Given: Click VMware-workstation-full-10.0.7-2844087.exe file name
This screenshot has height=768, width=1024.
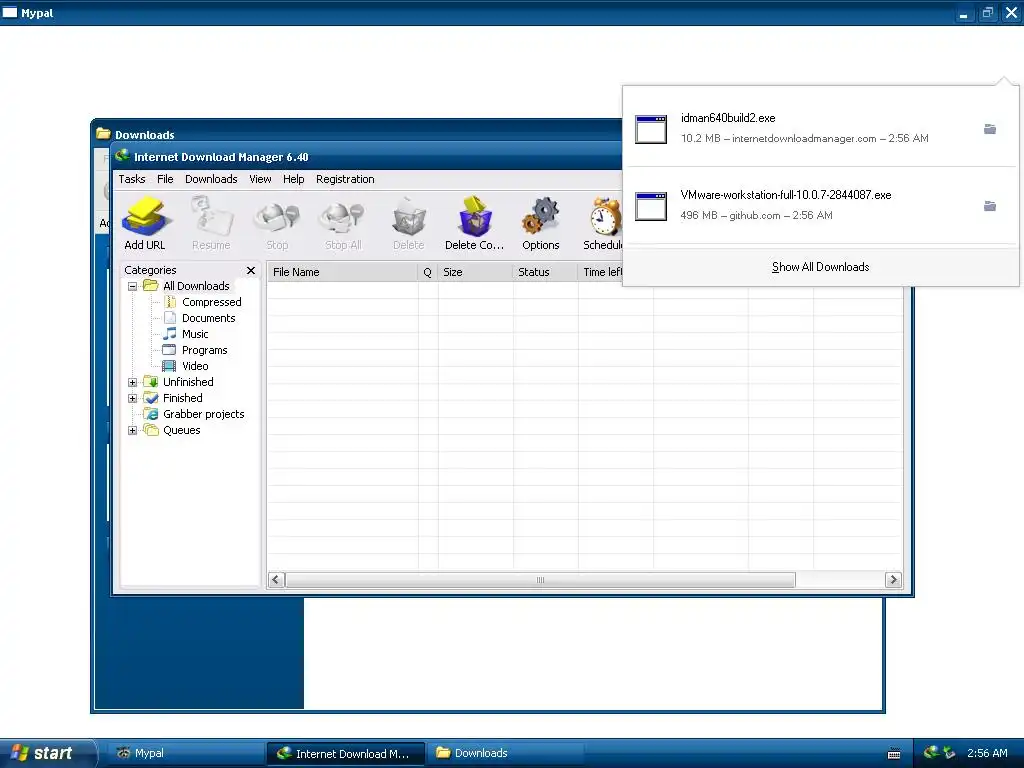Looking at the screenshot, I should (x=786, y=195).
